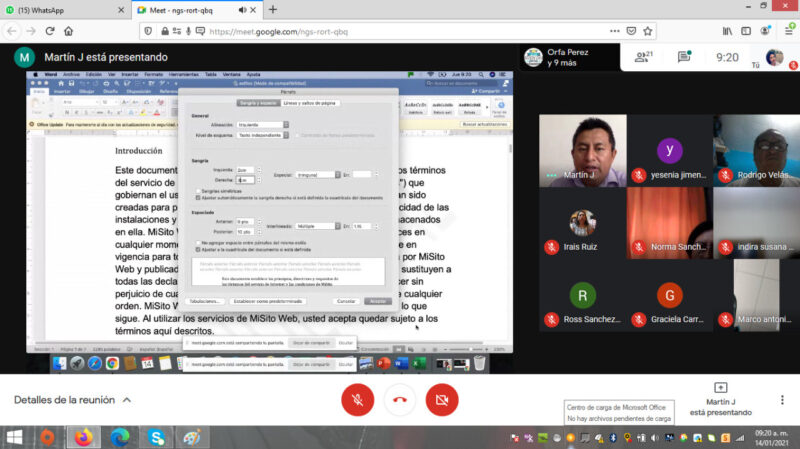Click Martín J video tile
This screenshot has height=449, width=800.
click(583, 151)
